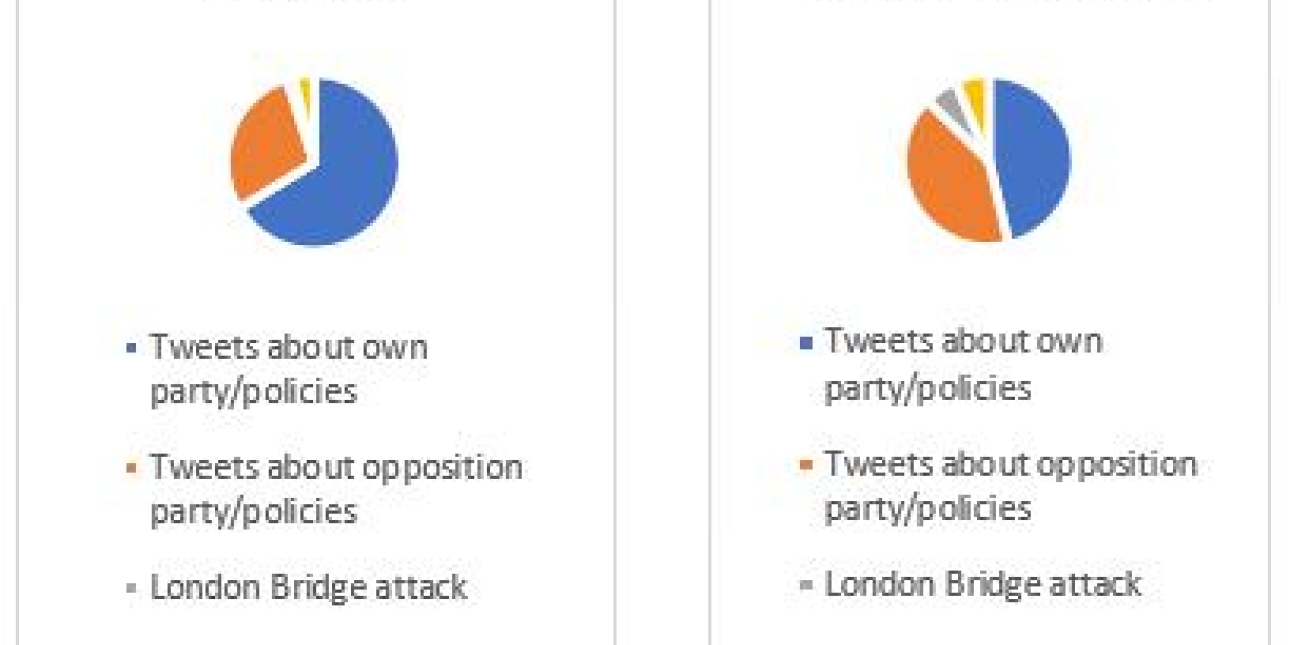Viewport: 1290px width, 645px height.
Task: Select the orange slice in the right pie chart
Action: [950, 180]
